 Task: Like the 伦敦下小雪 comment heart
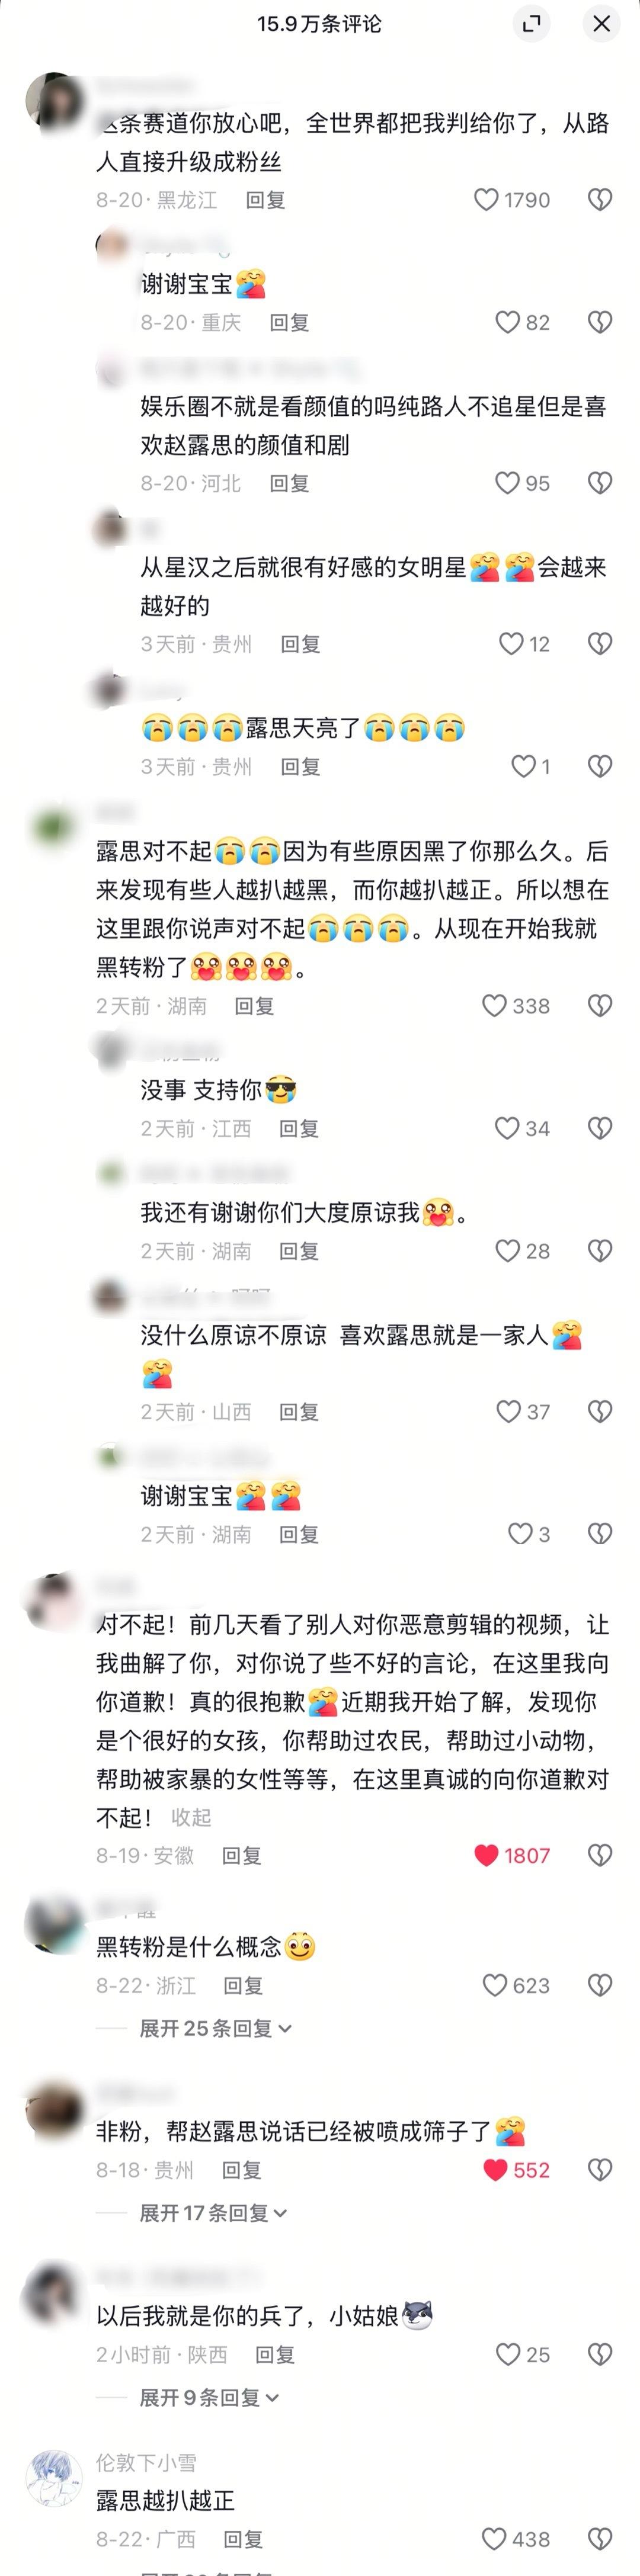click(x=494, y=2539)
